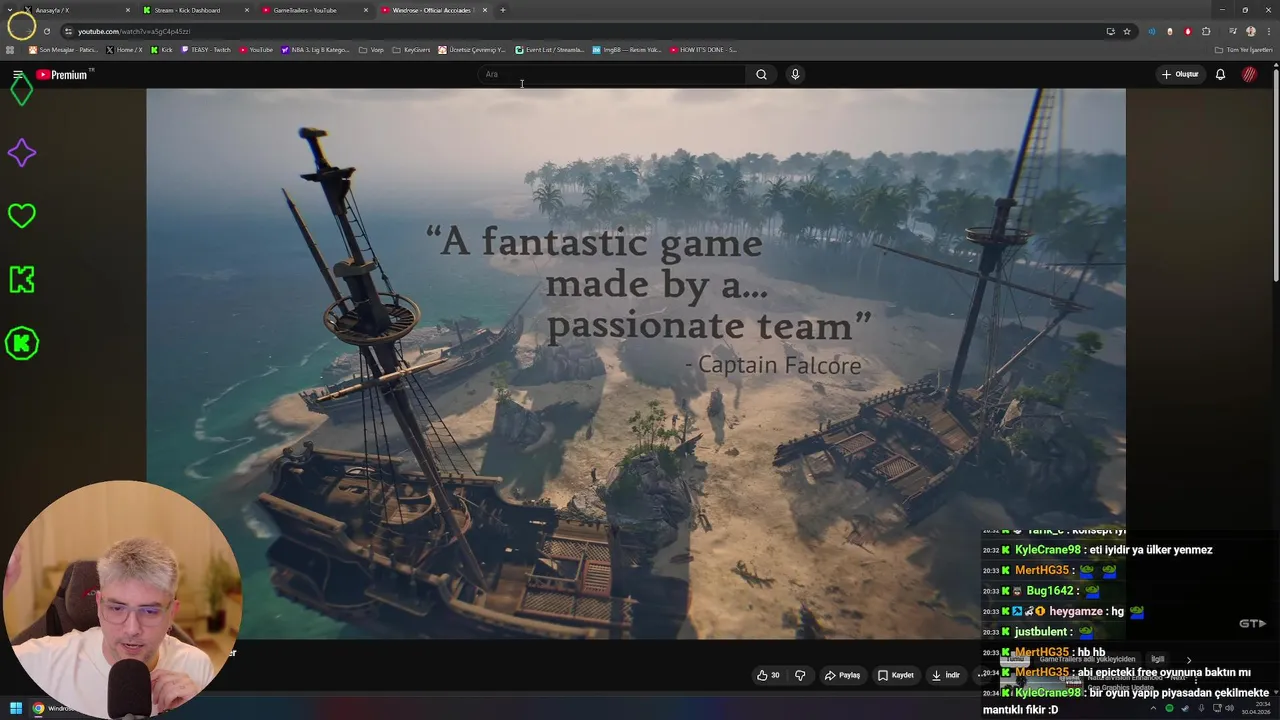Click the Oluştur create button

1180,74
